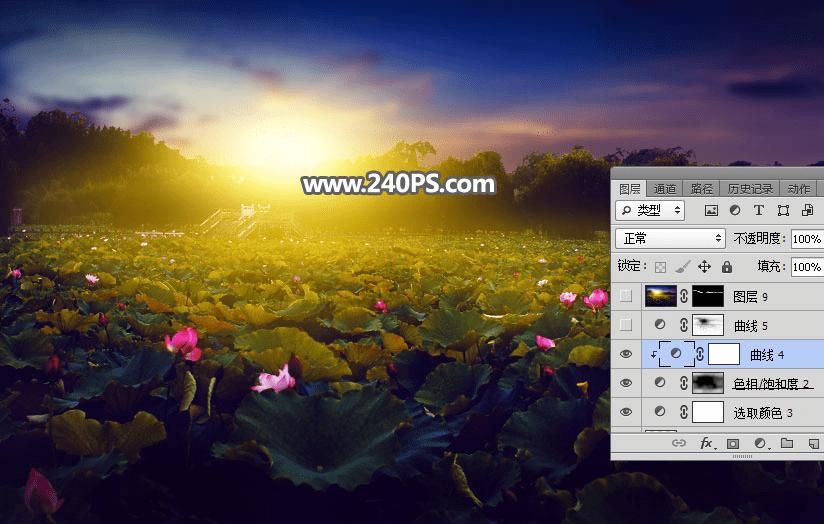Click the 曲线 5 adjustment icon
Screen dimensions: 824x524
pos(660,325)
